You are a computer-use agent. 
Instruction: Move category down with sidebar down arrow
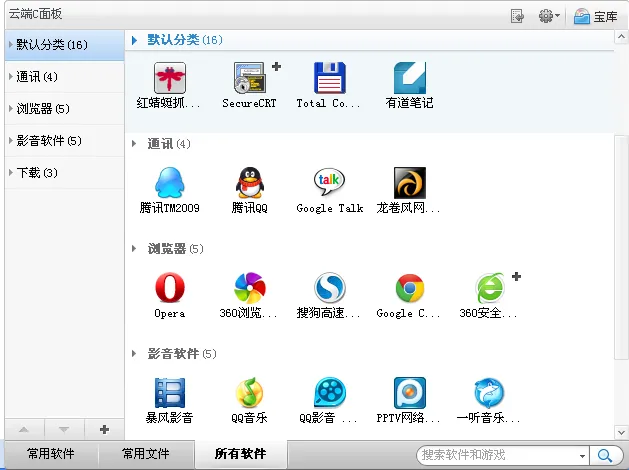64,429
